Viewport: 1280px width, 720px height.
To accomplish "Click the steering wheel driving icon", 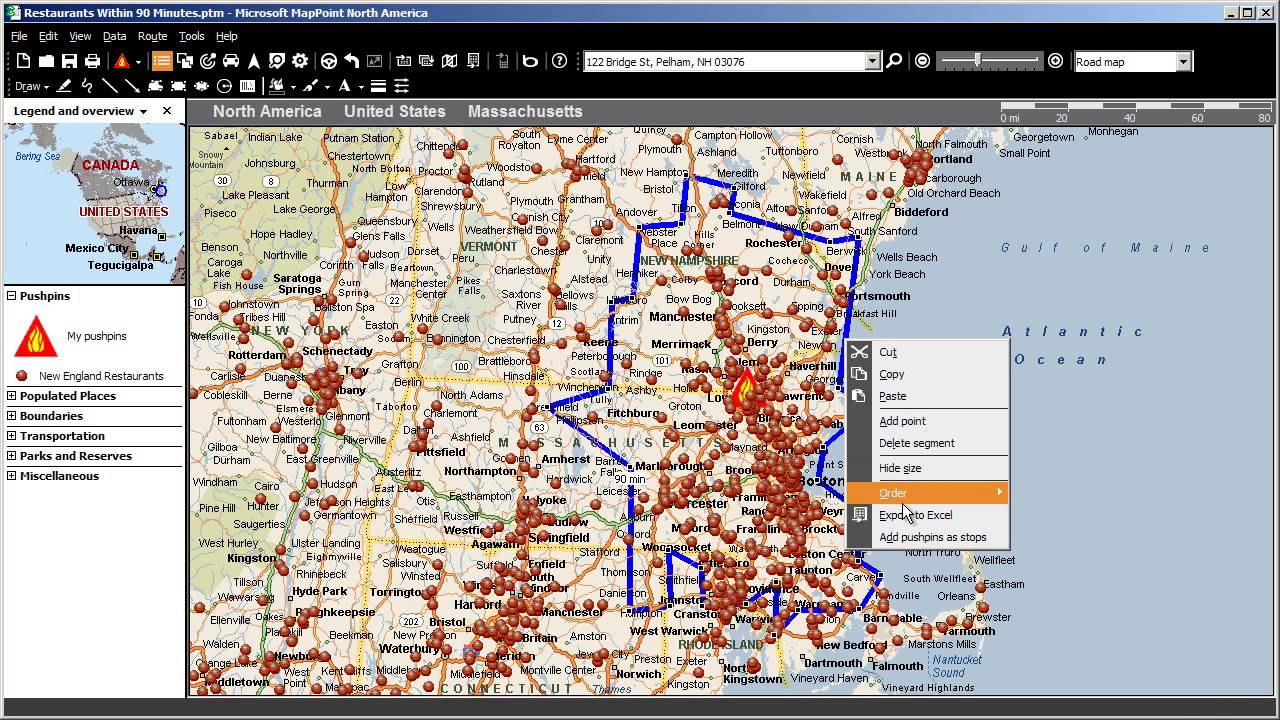I will coord(328,61).
